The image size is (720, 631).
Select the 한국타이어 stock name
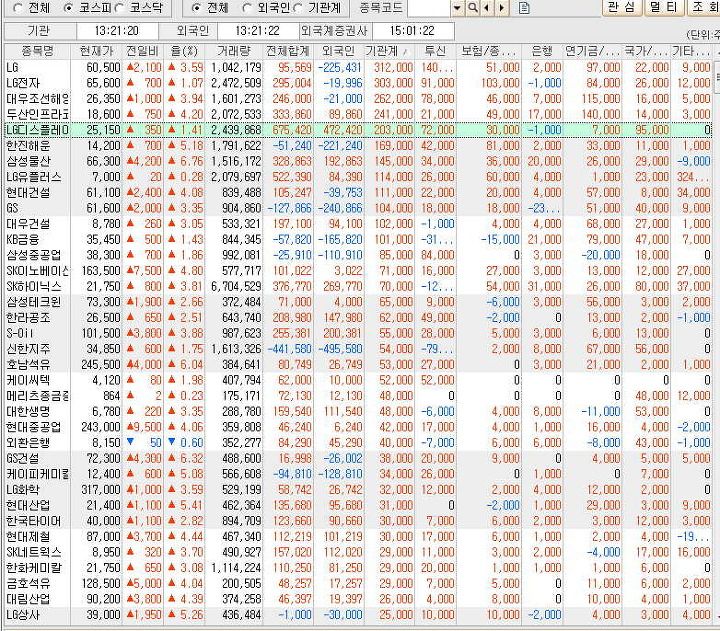34,521
